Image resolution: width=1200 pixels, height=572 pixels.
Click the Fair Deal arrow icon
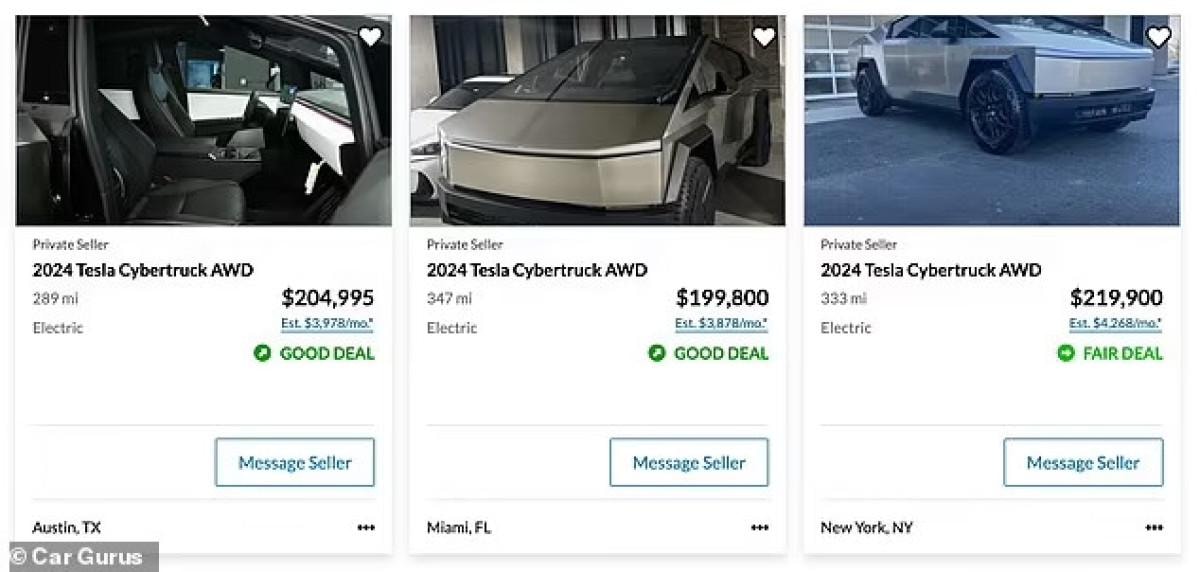[1066, 353]
